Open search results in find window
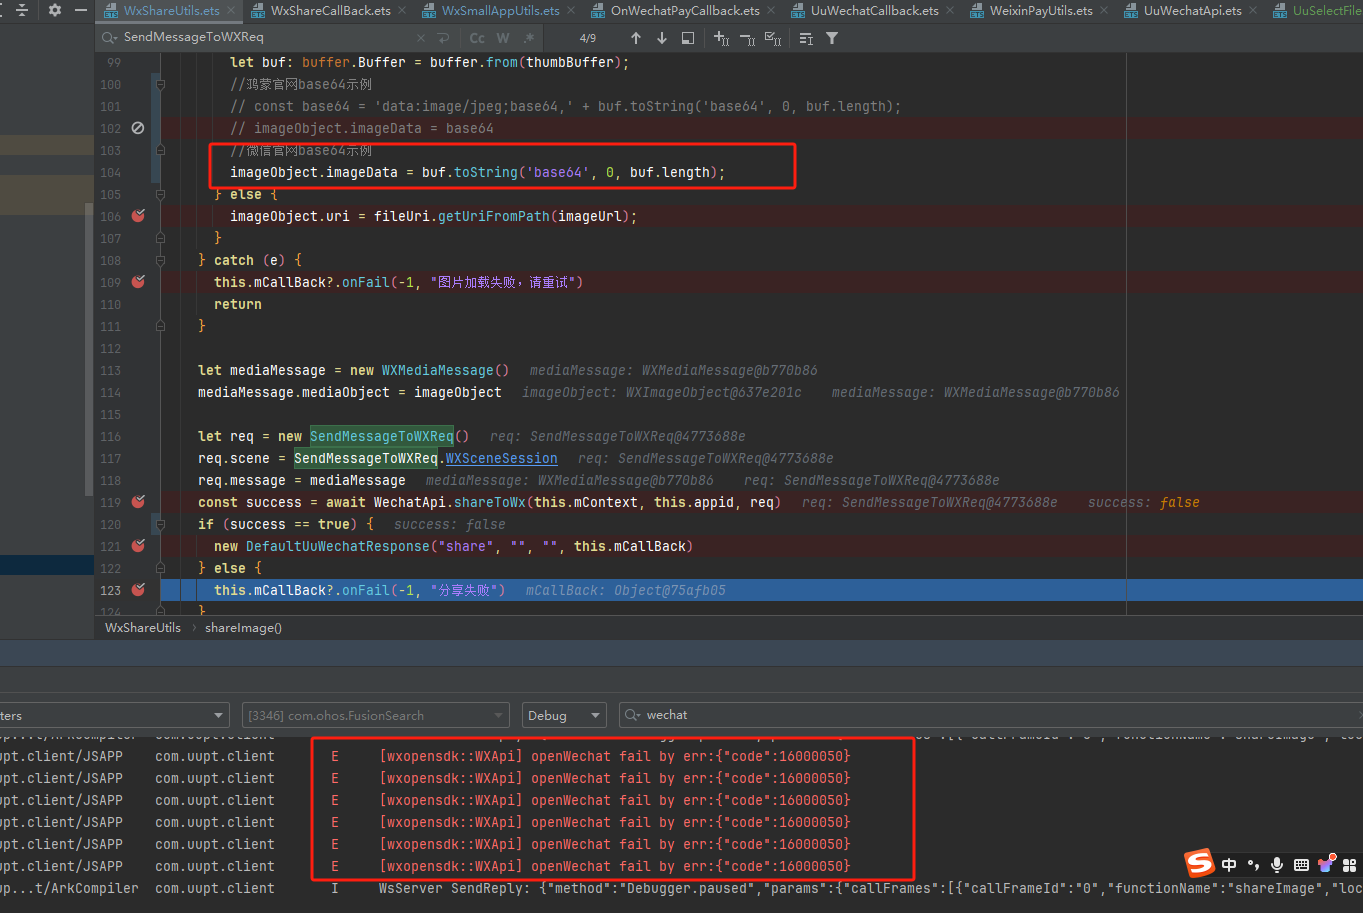This screenshot has height=913, width=1363. click(688, 38)
